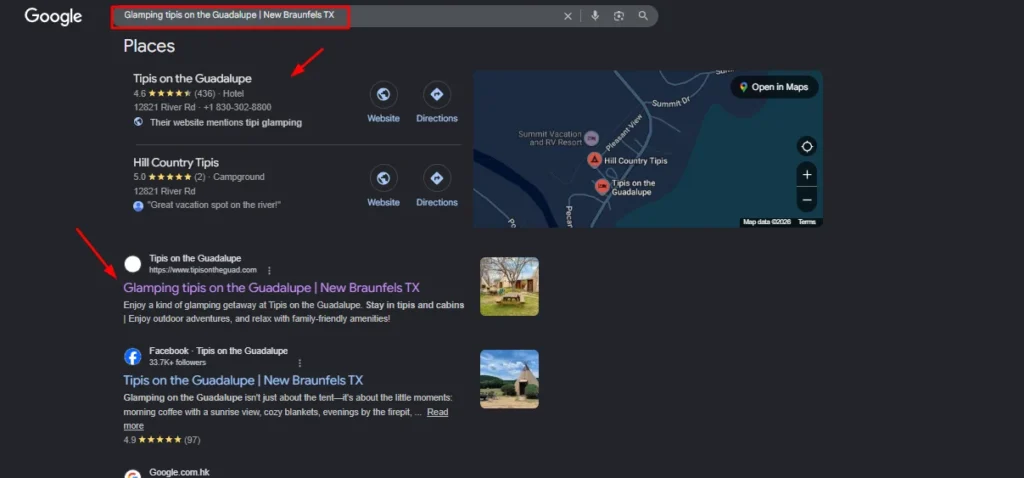Open the Facebook result tipi thumbnail
The height and width of the screenshot is (478, 1024).
pos(509,379)
